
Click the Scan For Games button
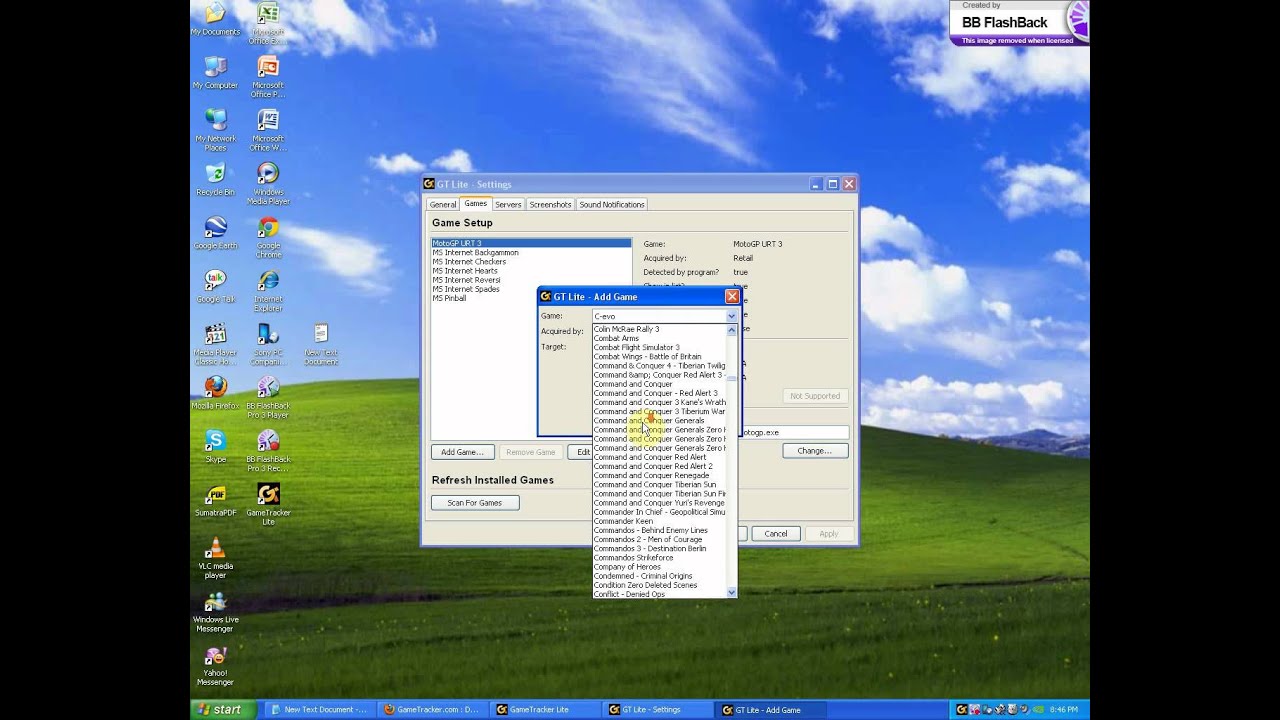[475, 503]
